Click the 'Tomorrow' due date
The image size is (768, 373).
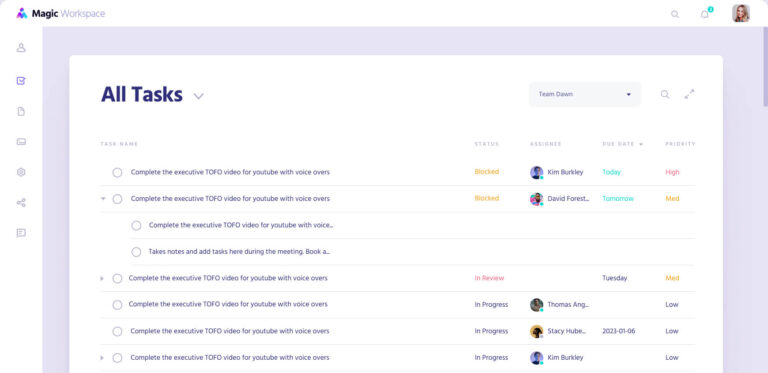(x=618, y=199)
